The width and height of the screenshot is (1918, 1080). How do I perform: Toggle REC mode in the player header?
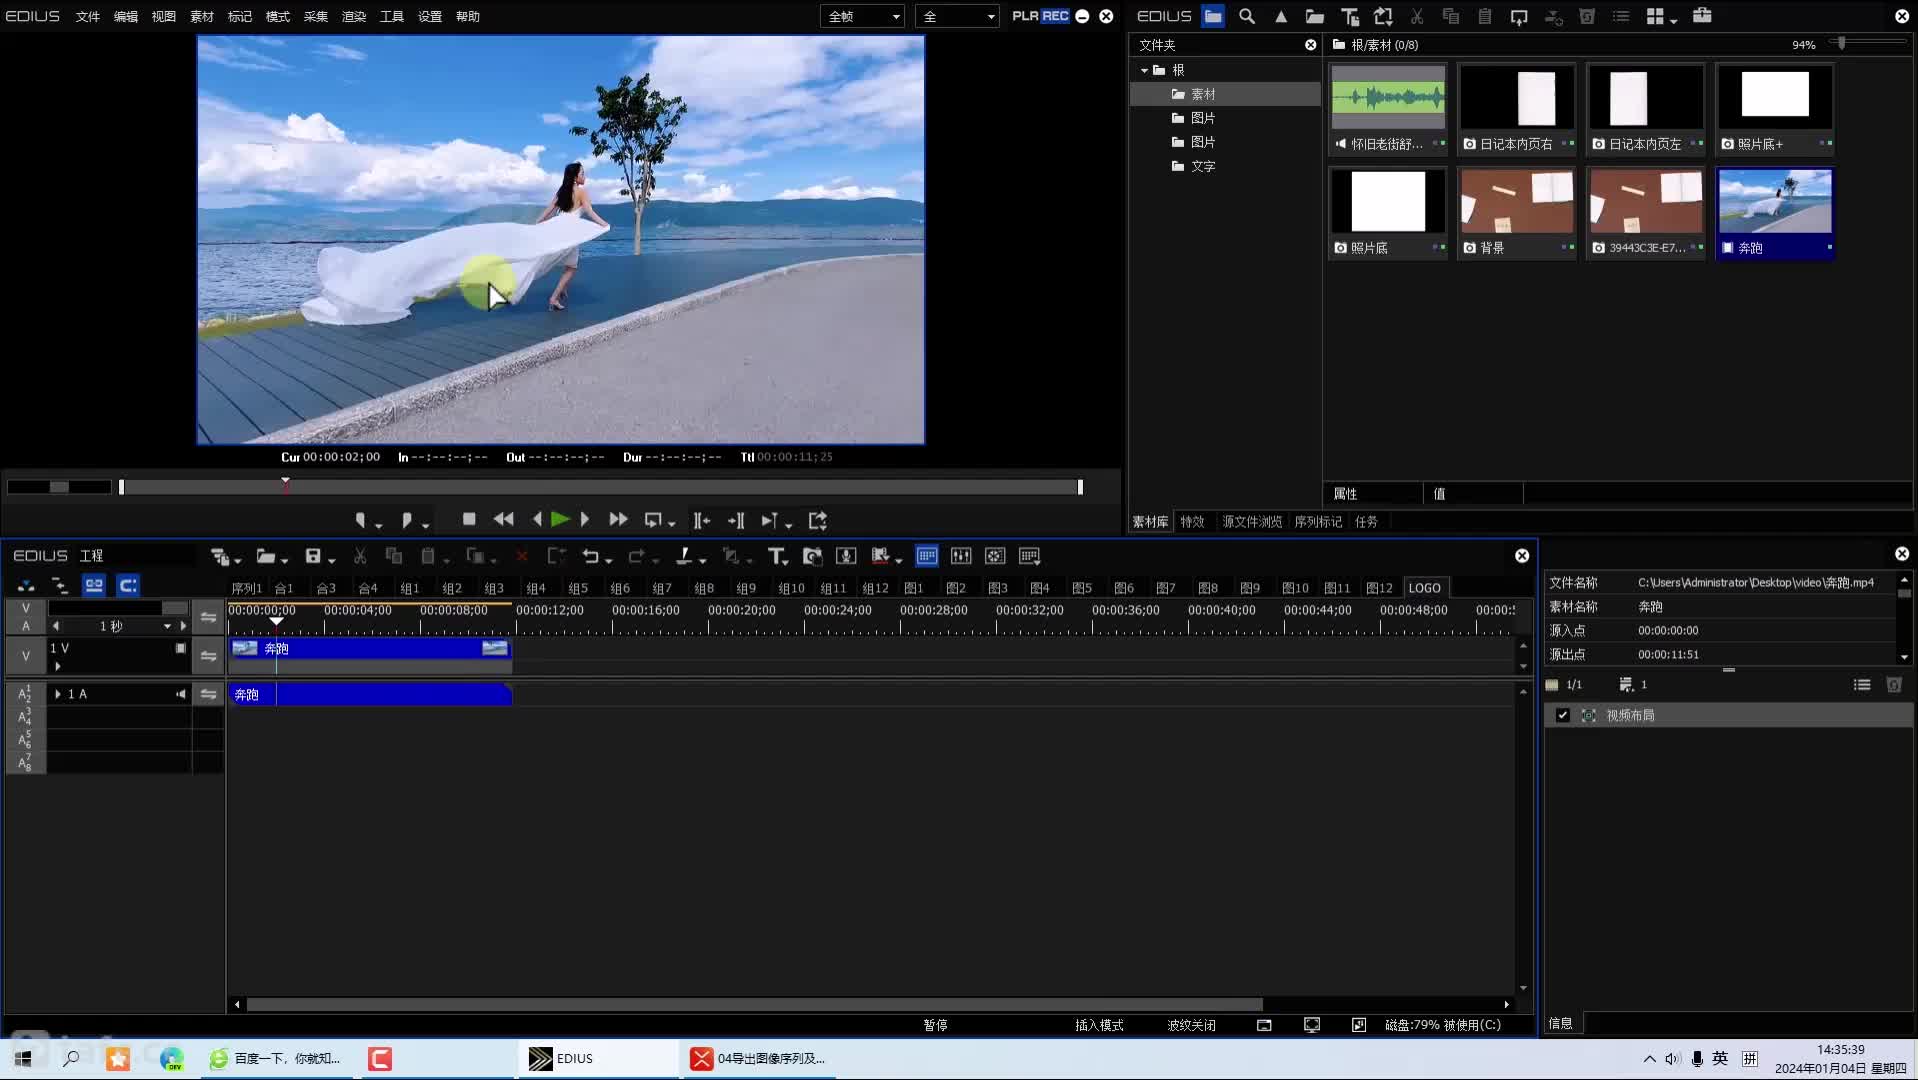pyautogui.click(x=1055, y=16)
